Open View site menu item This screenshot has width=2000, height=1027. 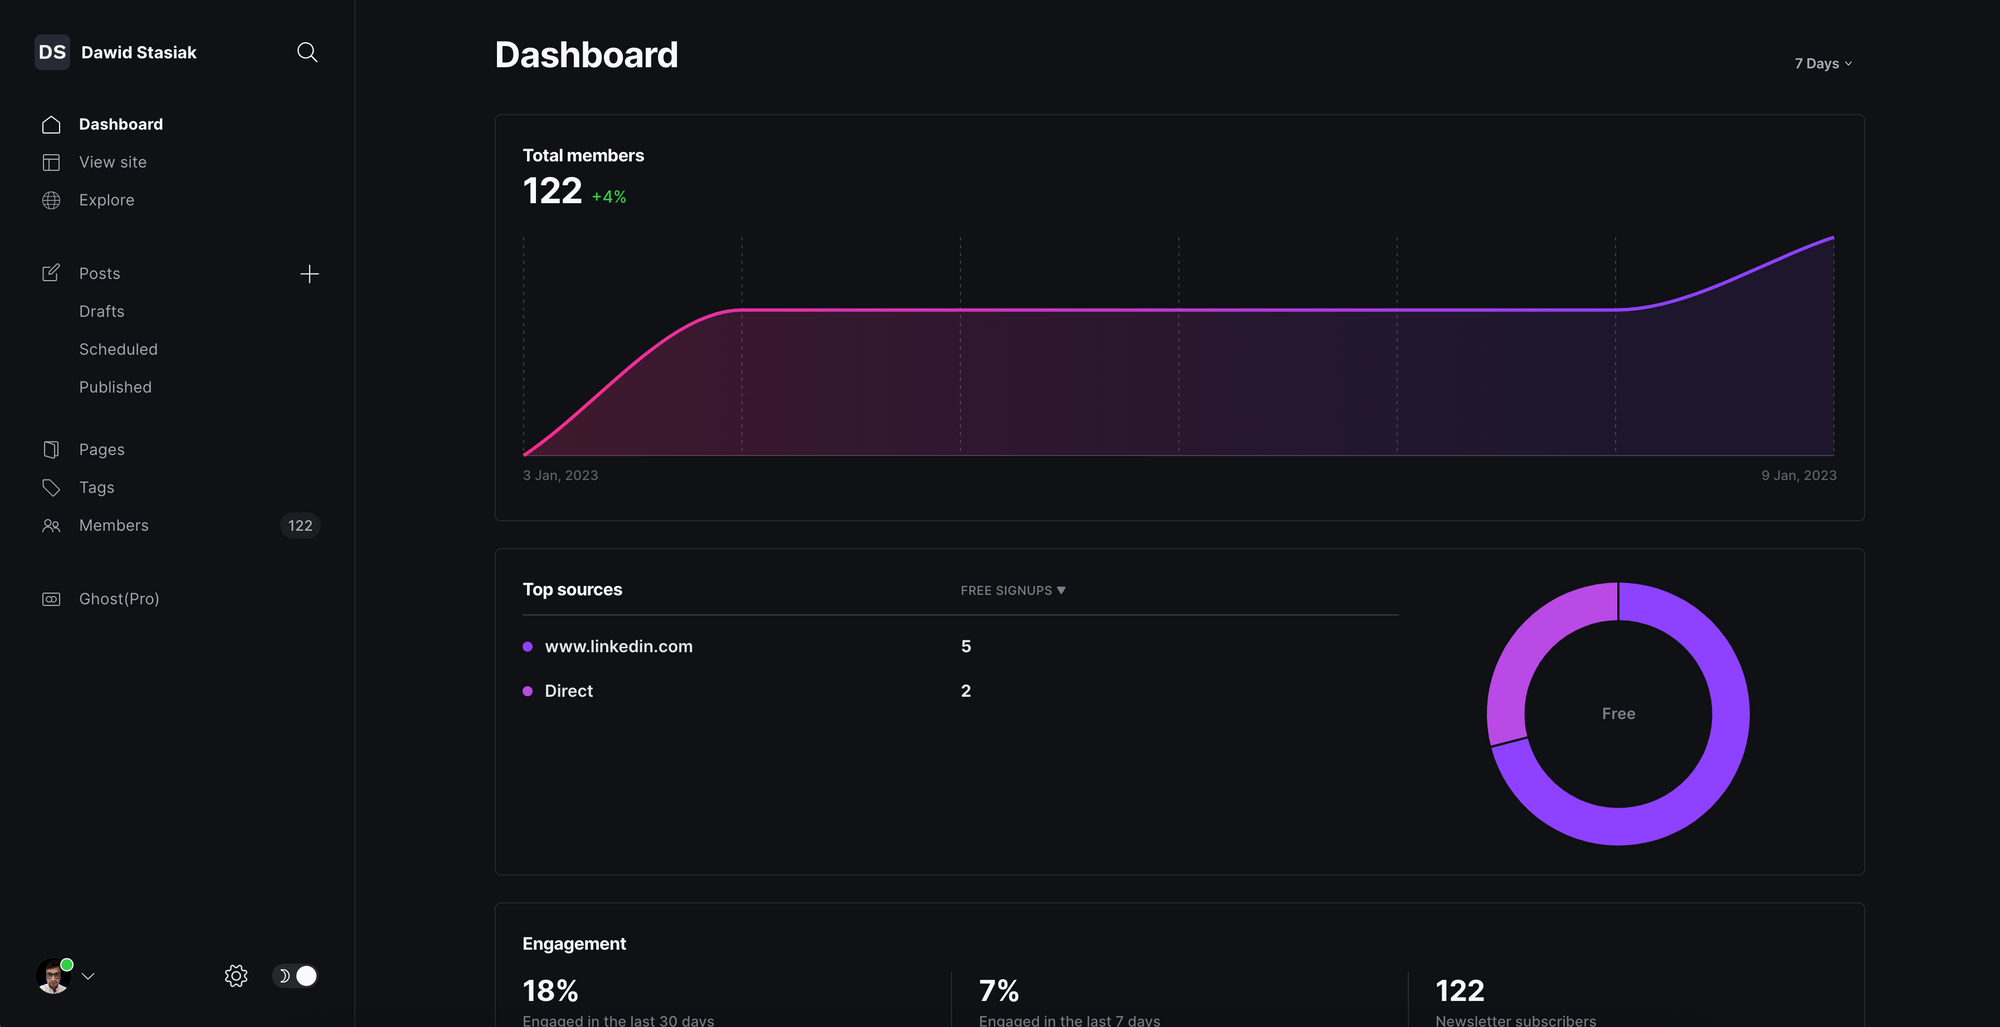pos(113,162)
